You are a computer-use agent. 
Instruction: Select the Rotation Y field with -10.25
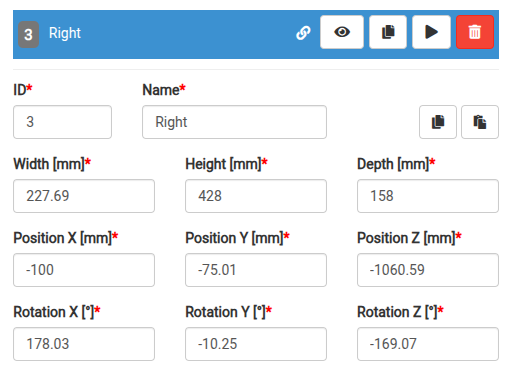coord(256,344)
